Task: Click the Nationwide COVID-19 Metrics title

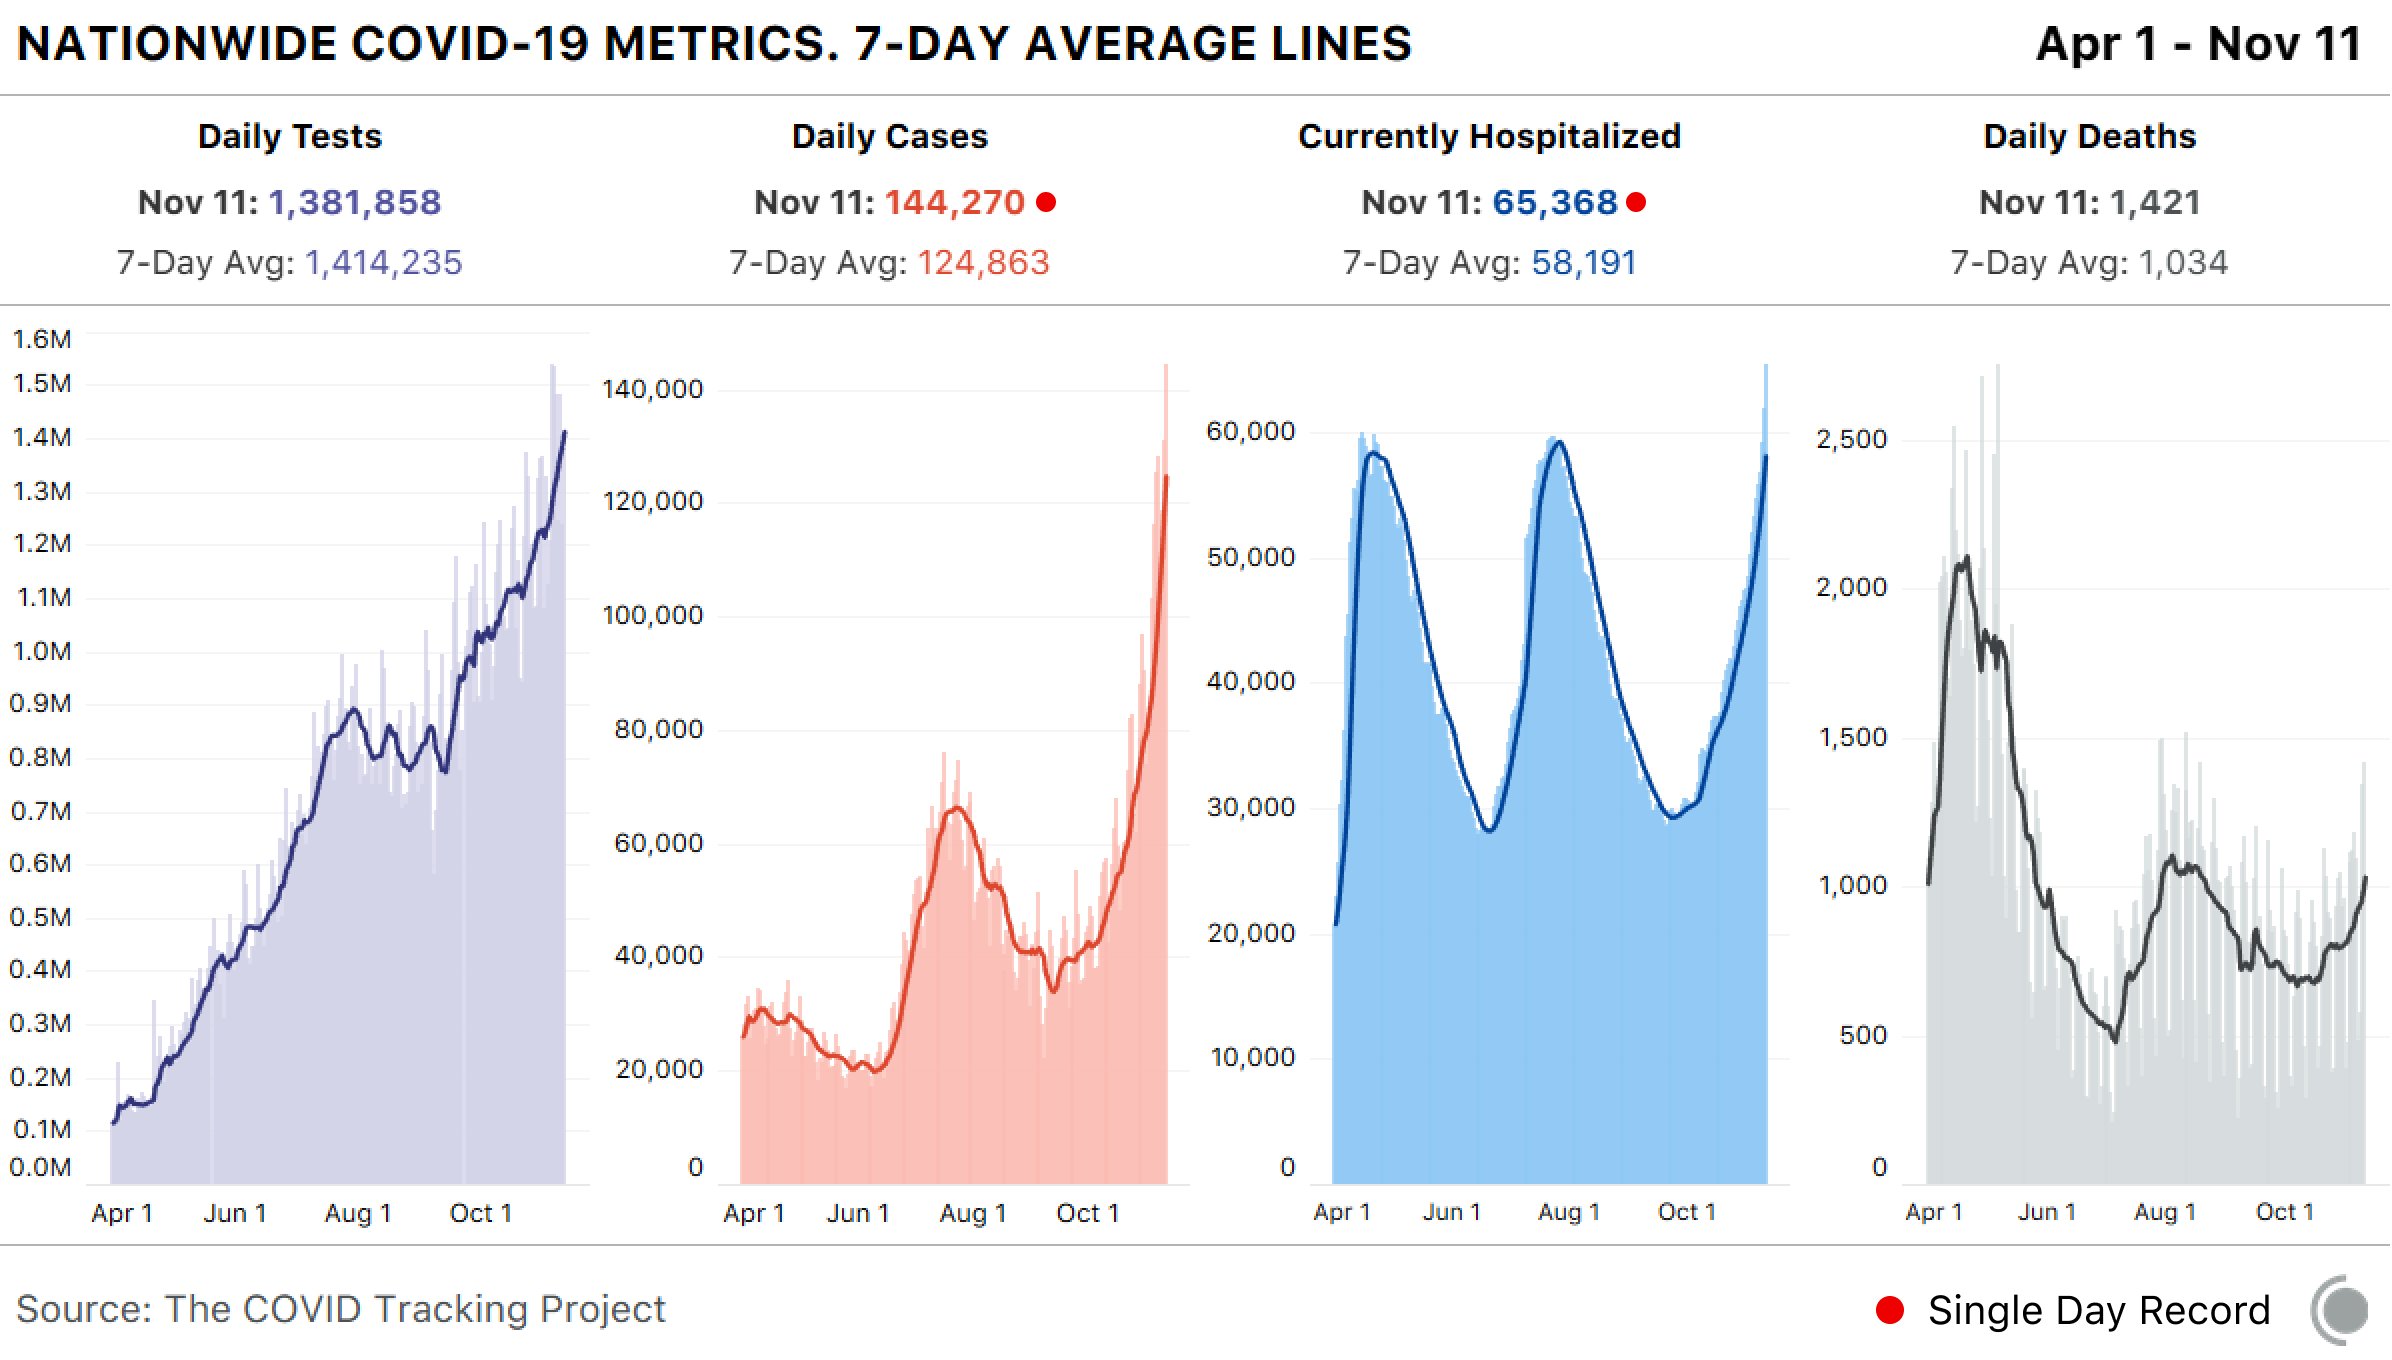Action: point(715,44)
